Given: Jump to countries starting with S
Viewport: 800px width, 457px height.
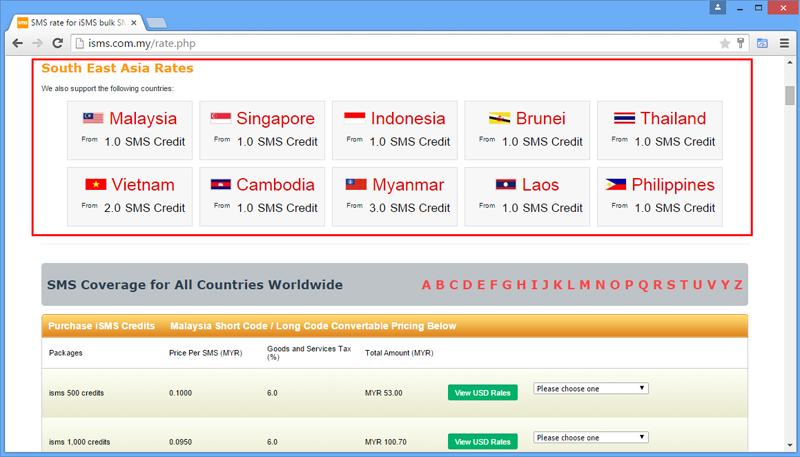Looking at the screenshot, I should [x=670, y=285].
